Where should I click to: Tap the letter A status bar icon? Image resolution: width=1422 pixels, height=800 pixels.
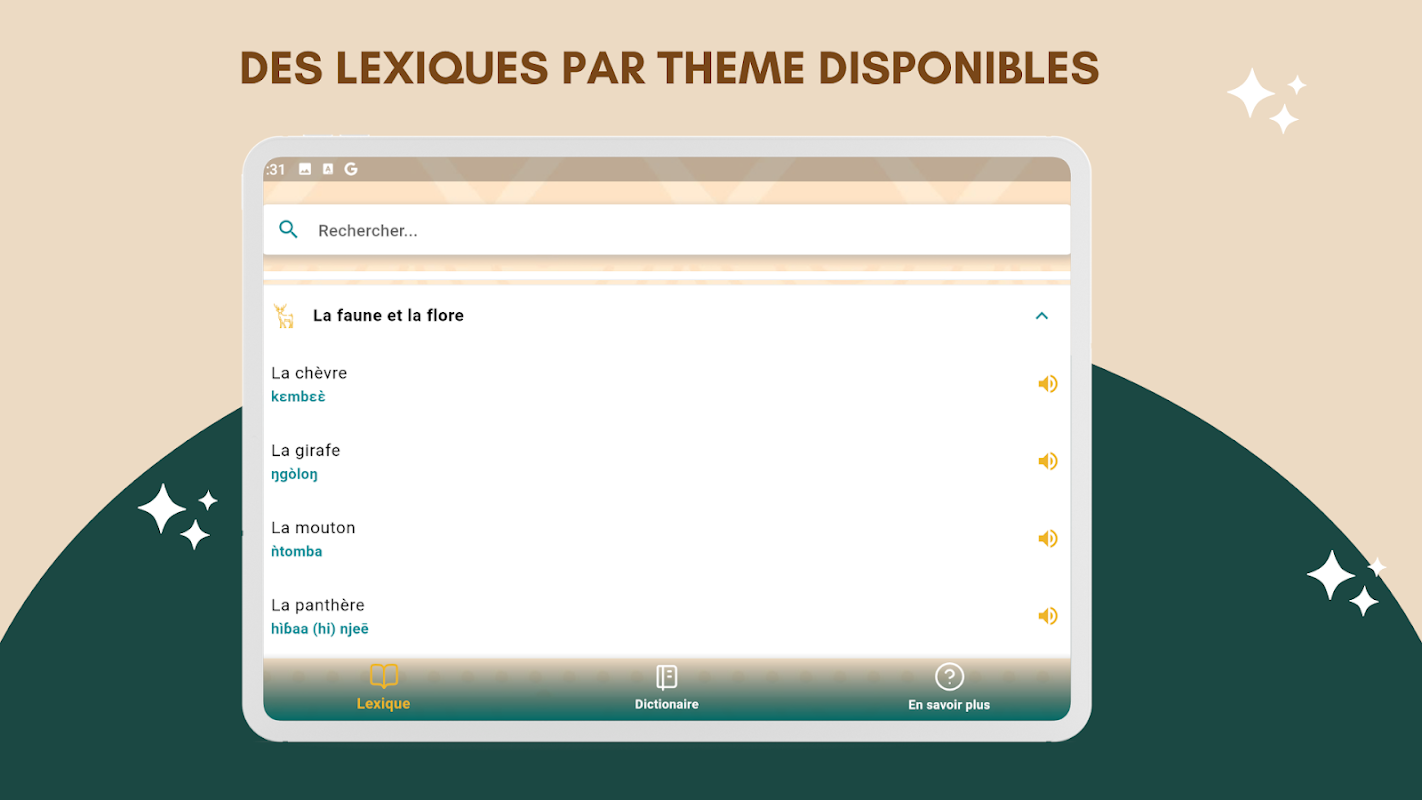(328, 169)
